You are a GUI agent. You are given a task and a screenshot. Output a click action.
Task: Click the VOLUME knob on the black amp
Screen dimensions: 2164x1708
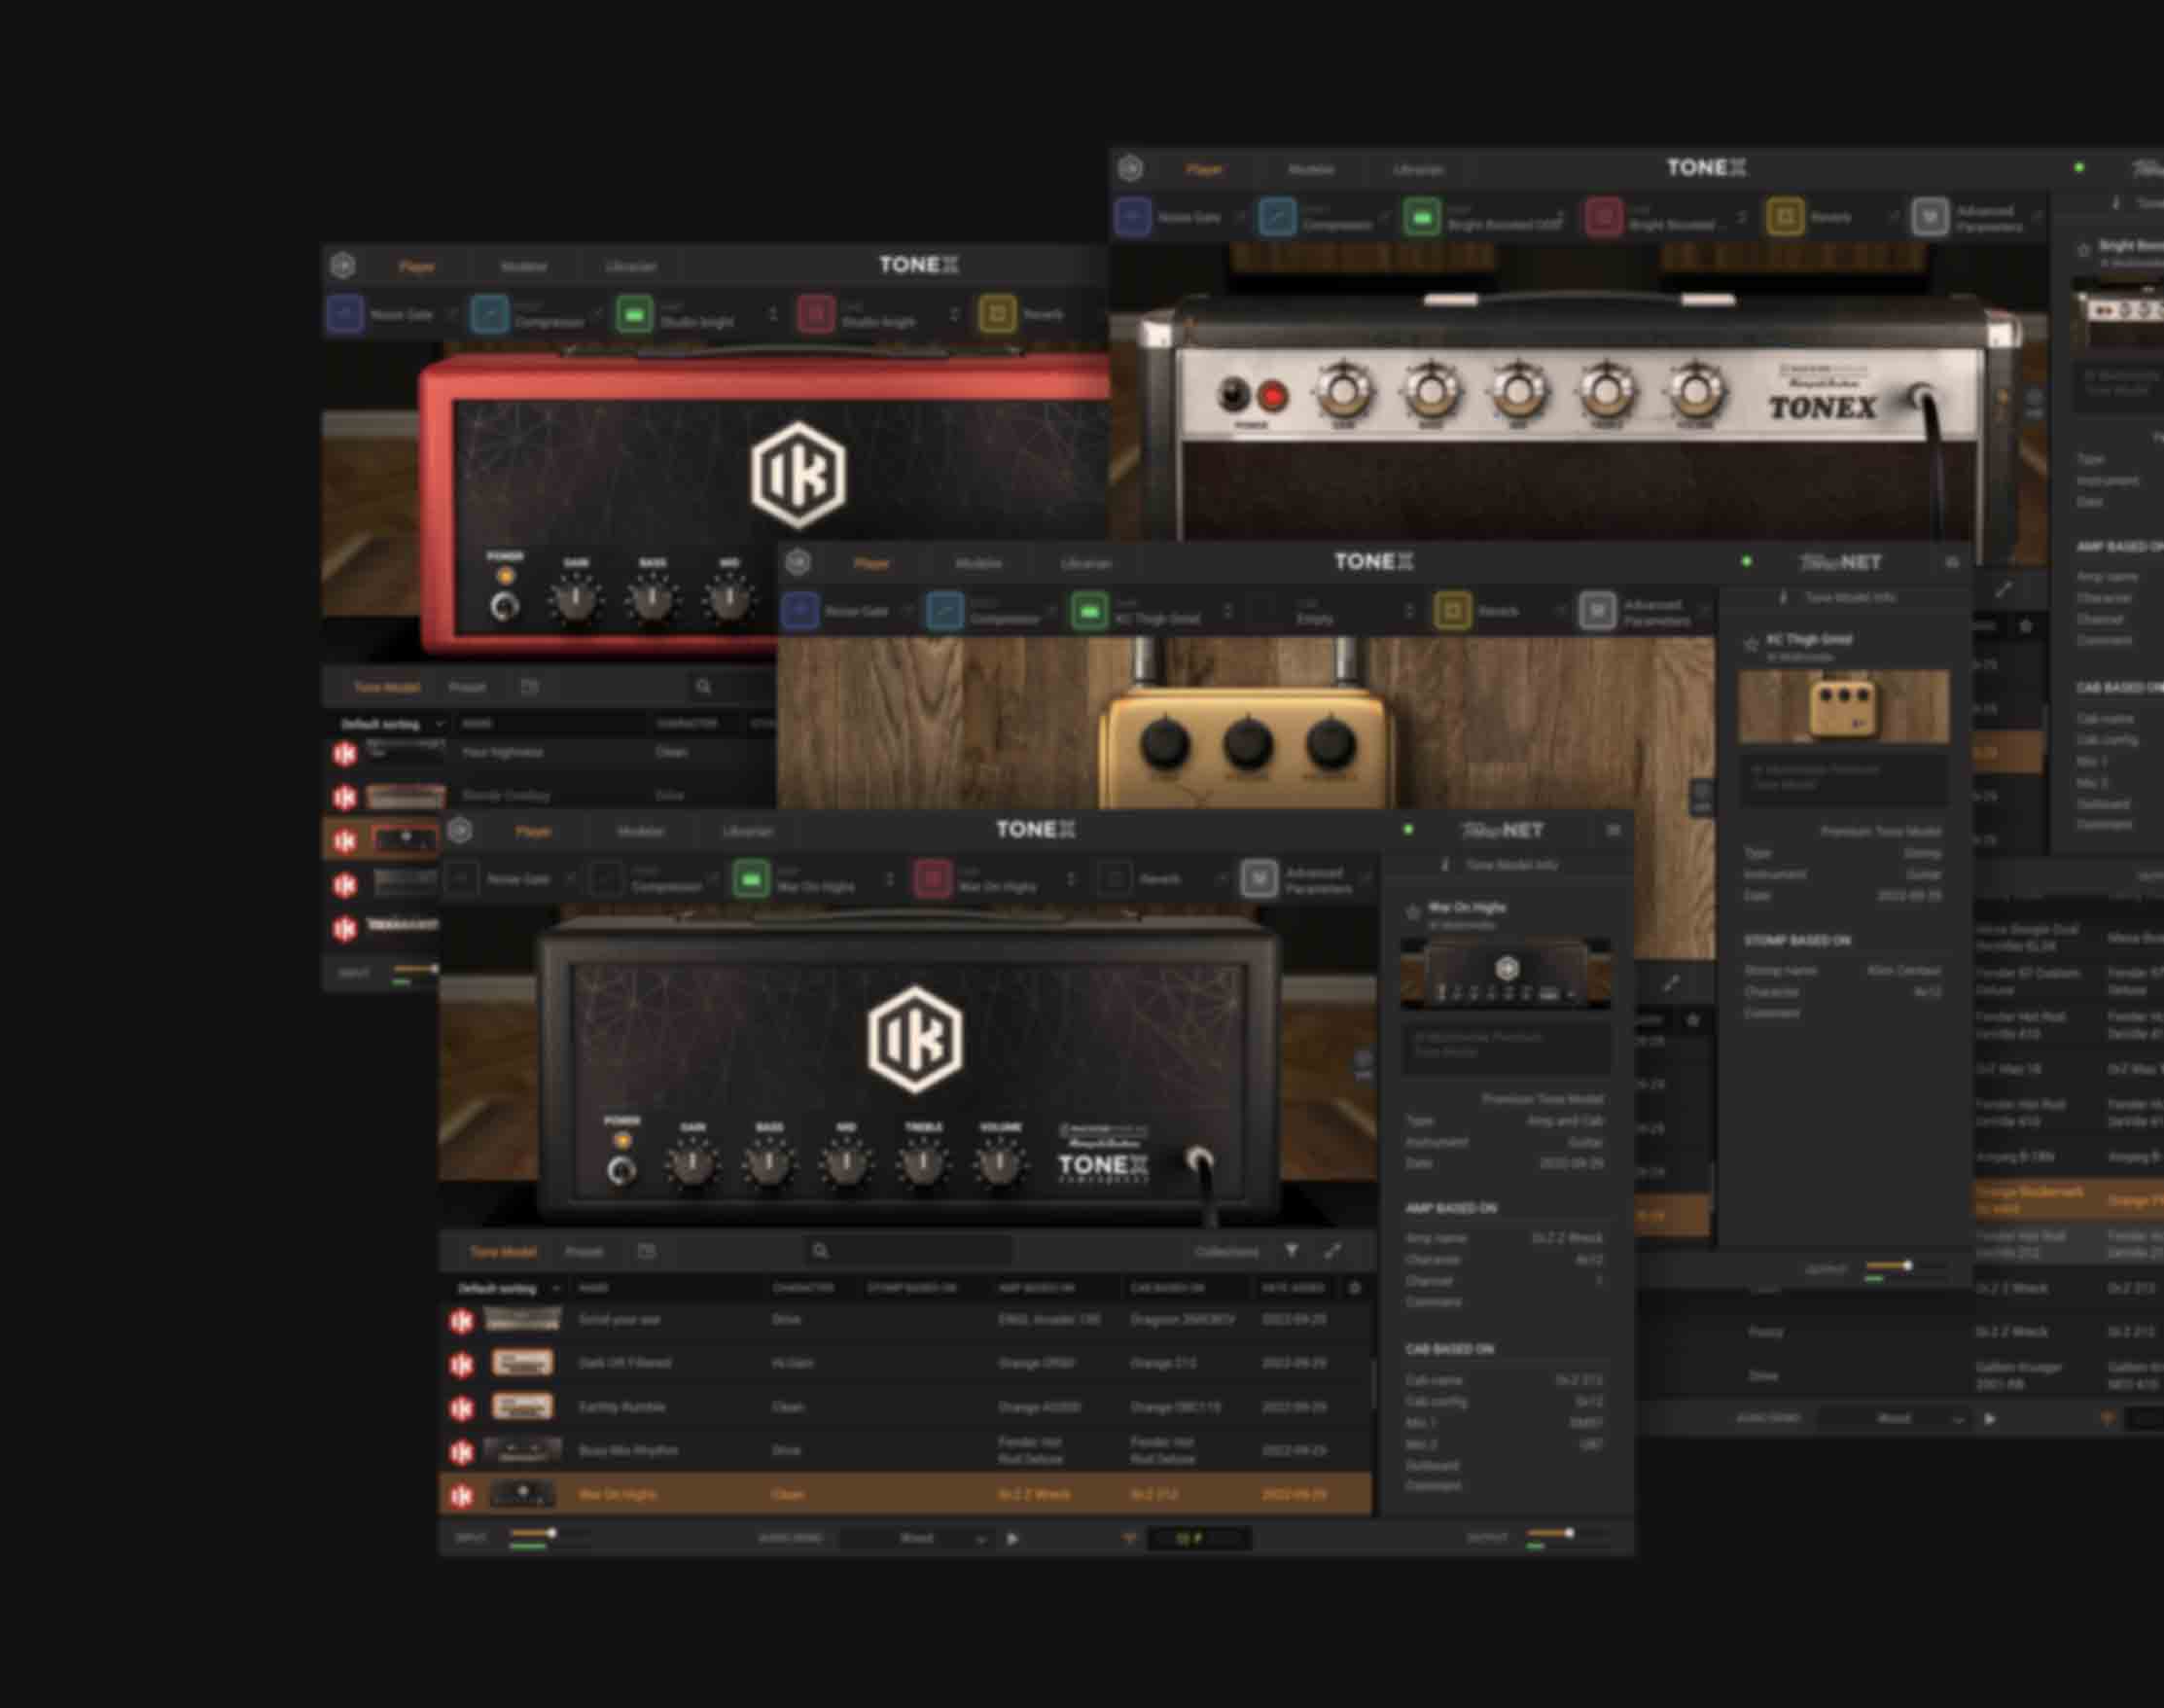point(999,1163)
